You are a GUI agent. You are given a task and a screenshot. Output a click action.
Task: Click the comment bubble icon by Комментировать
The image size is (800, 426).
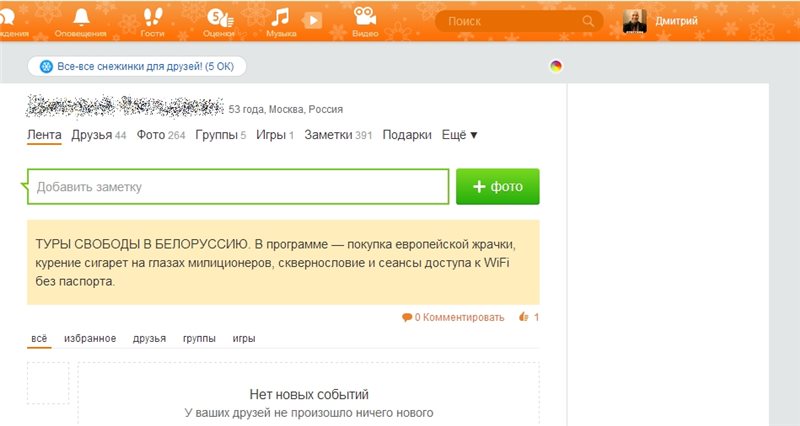click(x=407, y=317)
